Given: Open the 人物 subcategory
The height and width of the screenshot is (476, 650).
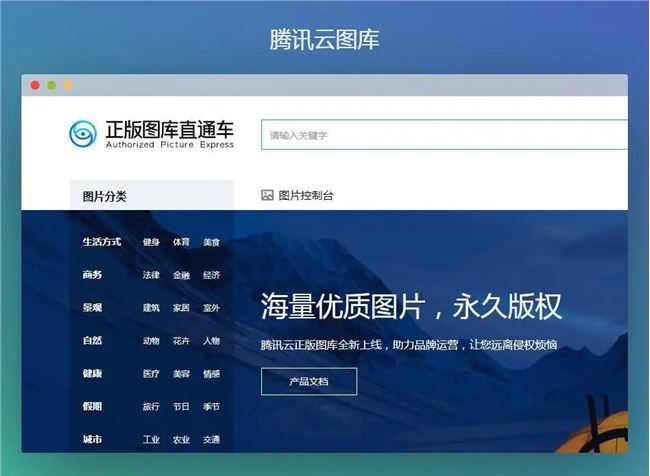Looking at the screenshot, I should pyautogui.click(x=211, y=341).
